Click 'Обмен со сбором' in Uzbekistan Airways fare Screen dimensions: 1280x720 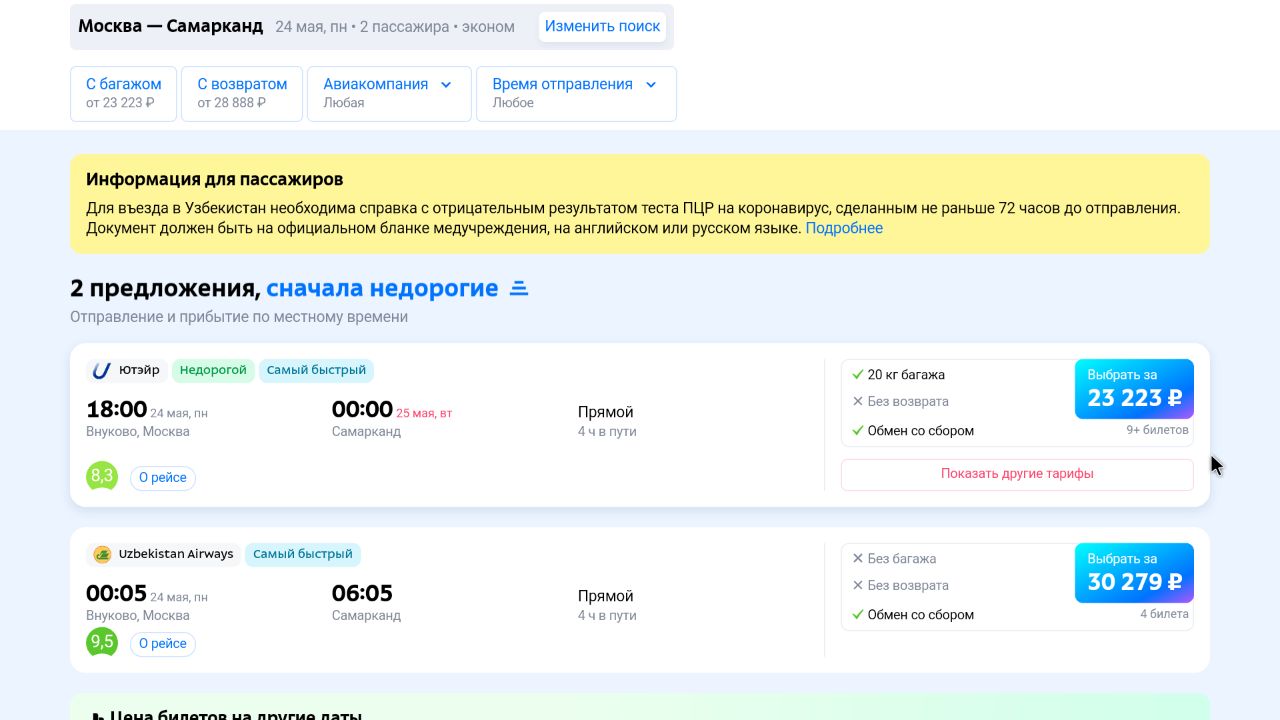point(921,615)
